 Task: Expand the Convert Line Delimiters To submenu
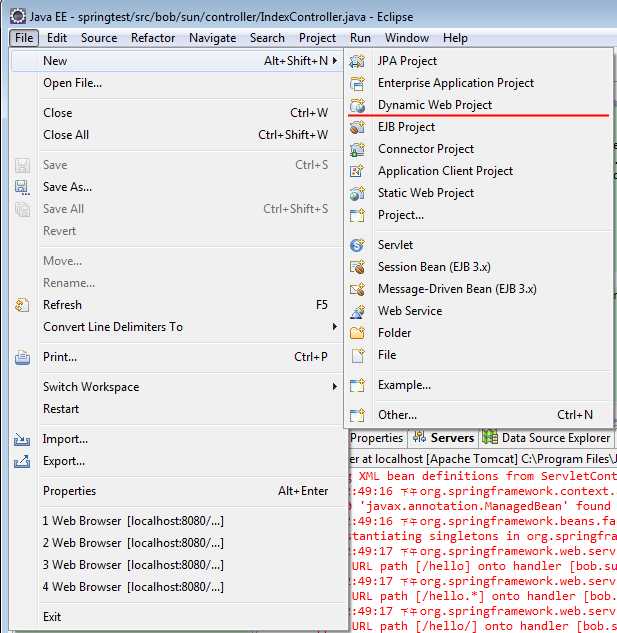(335, 327)
